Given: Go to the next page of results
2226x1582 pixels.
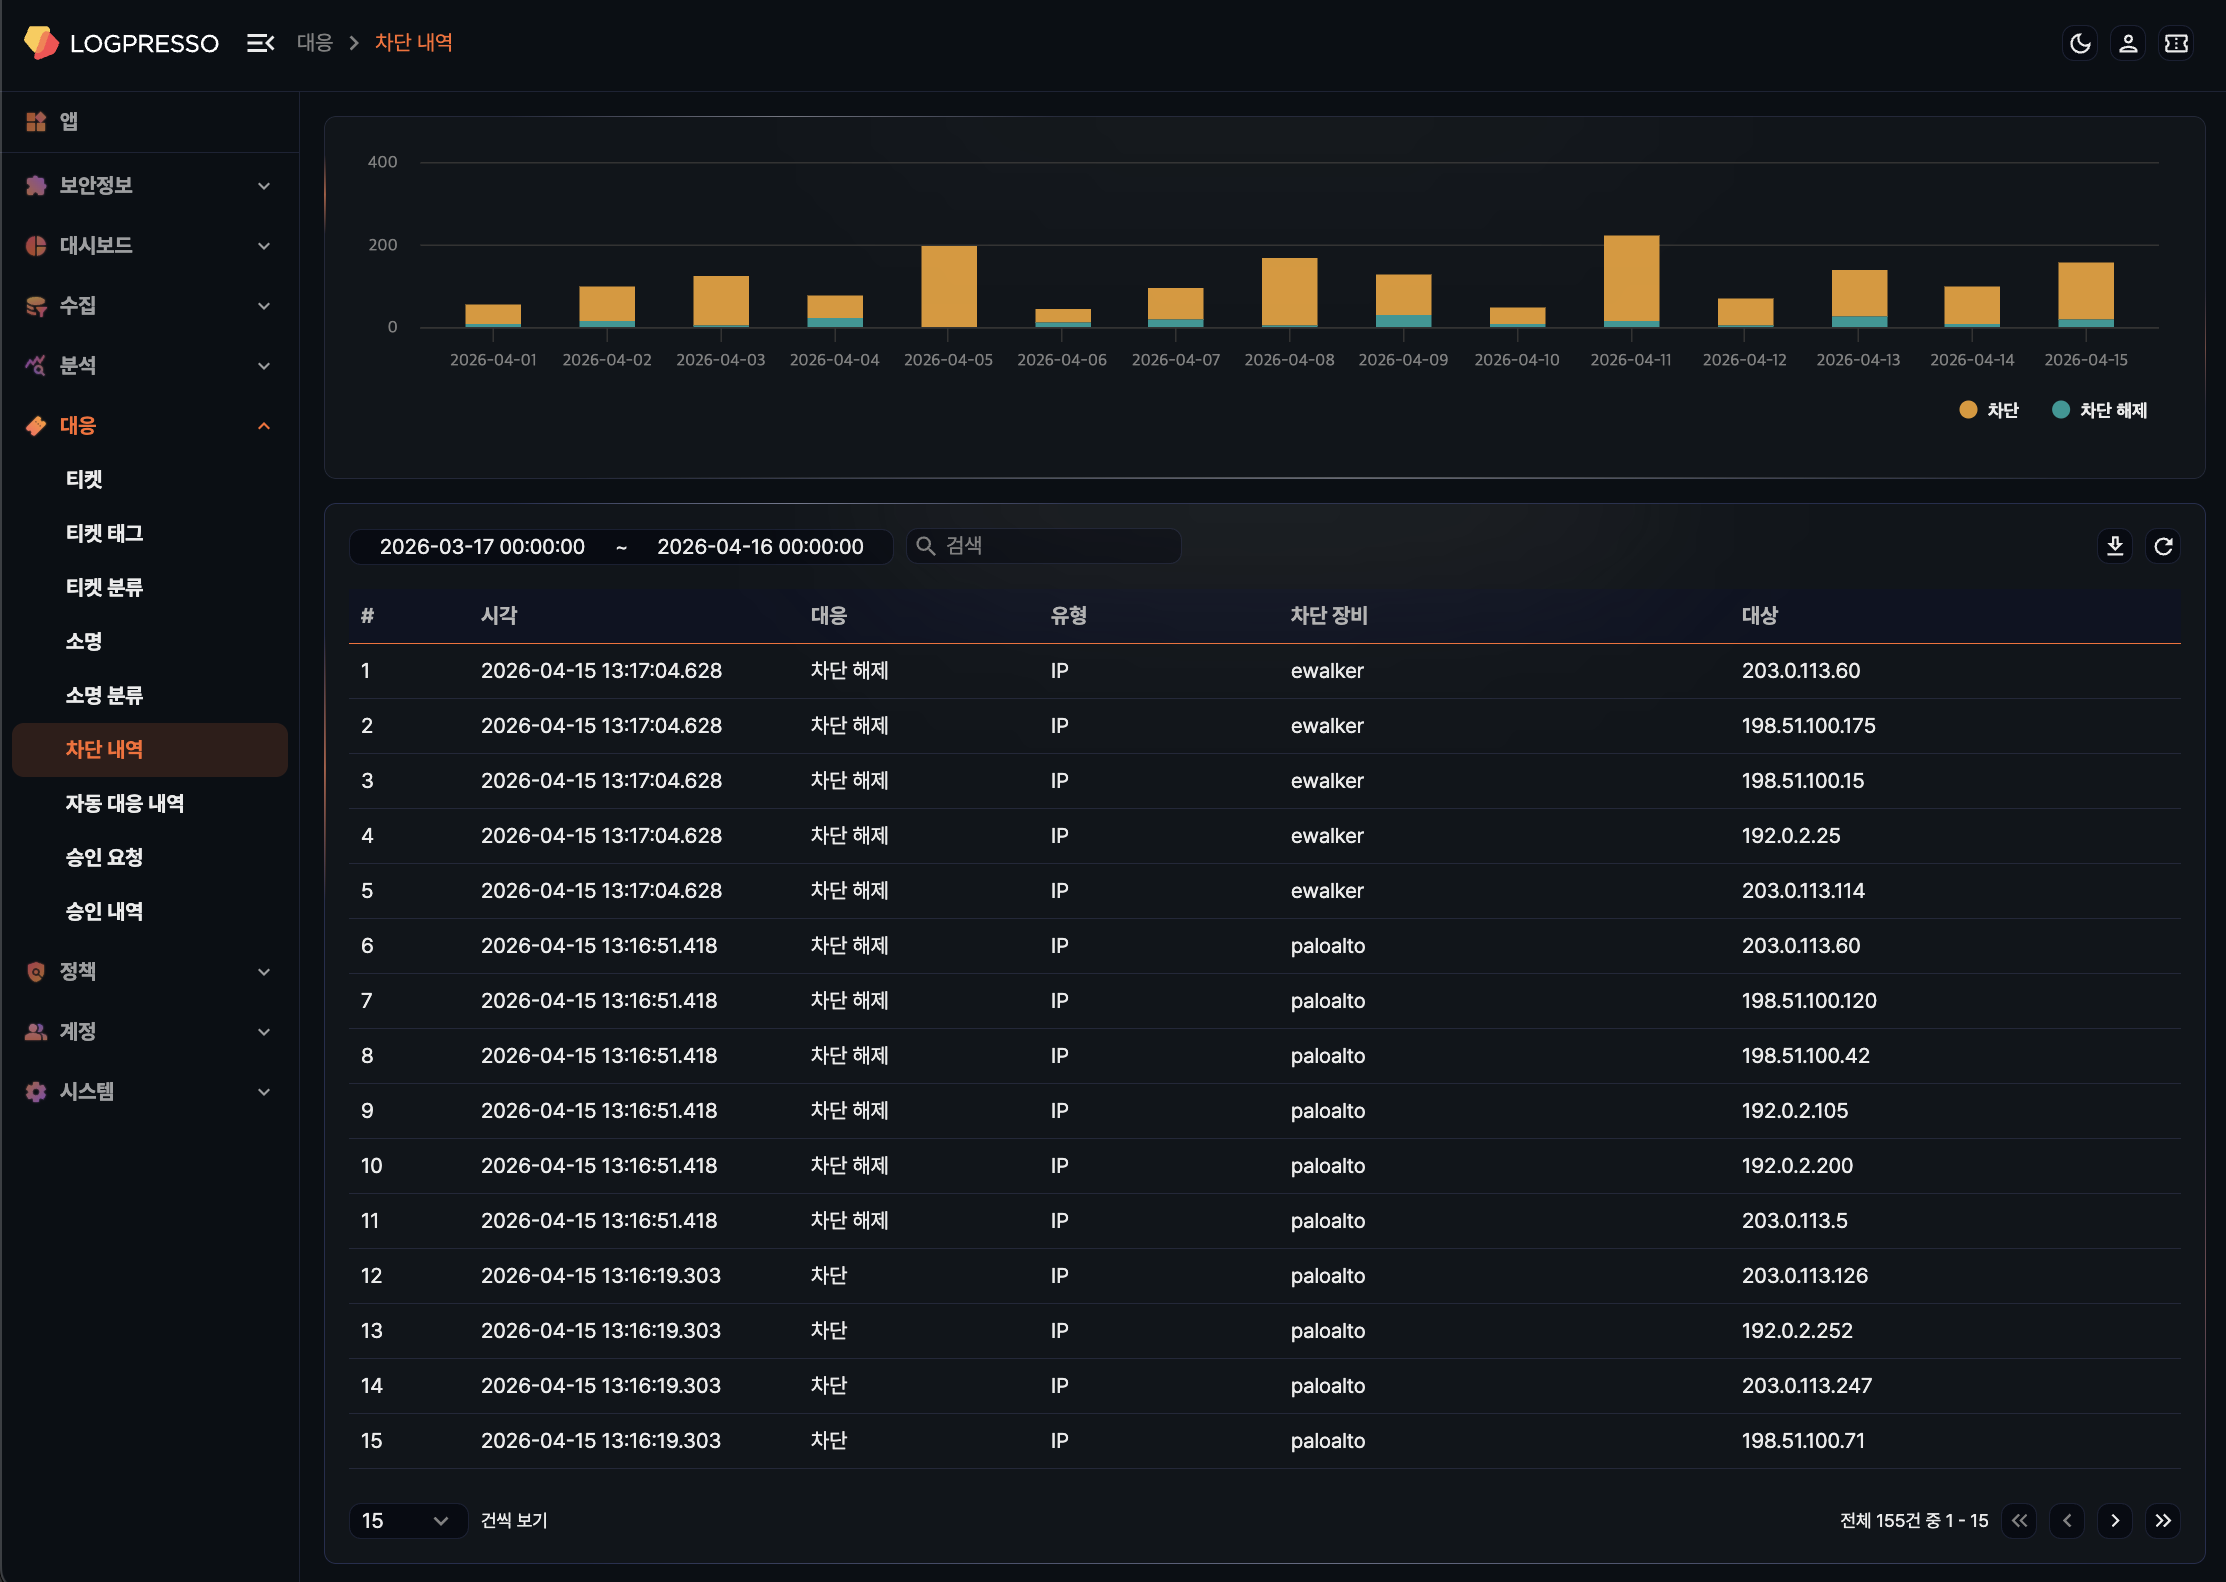Looking at the screenshot, I should (x=2115, y=1520).
